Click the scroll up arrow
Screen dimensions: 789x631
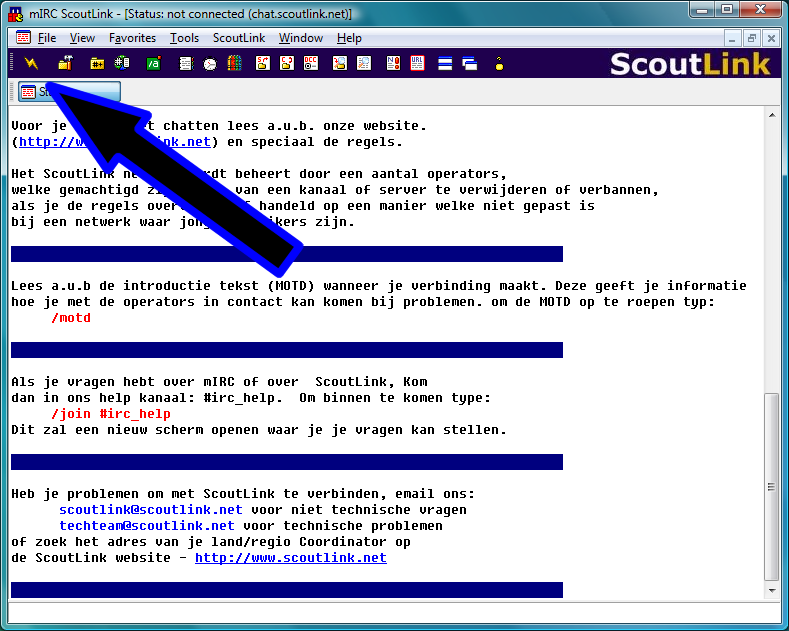tap(772, 115)
